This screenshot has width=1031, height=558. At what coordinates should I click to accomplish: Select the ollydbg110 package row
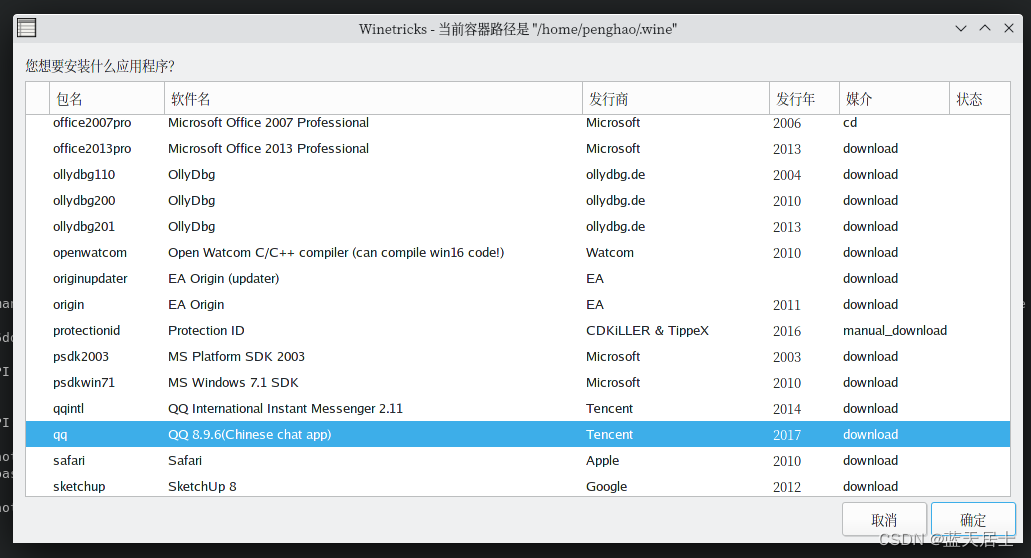tap(517, 175)
